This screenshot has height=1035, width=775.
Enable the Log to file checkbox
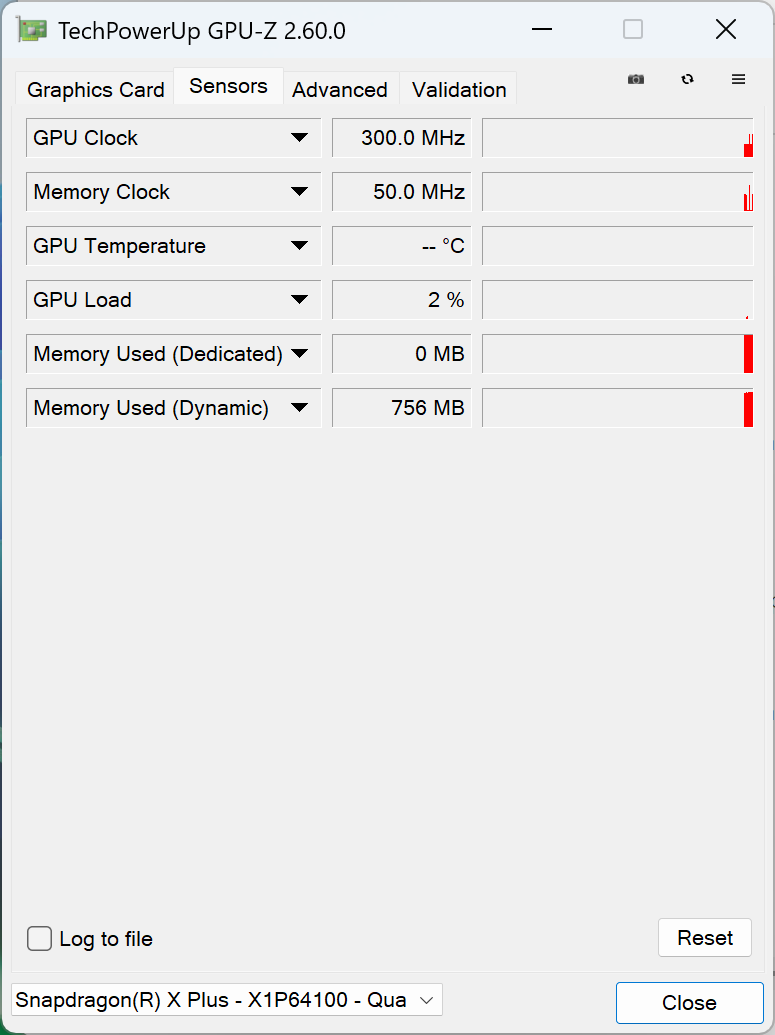tap(40, 939)
